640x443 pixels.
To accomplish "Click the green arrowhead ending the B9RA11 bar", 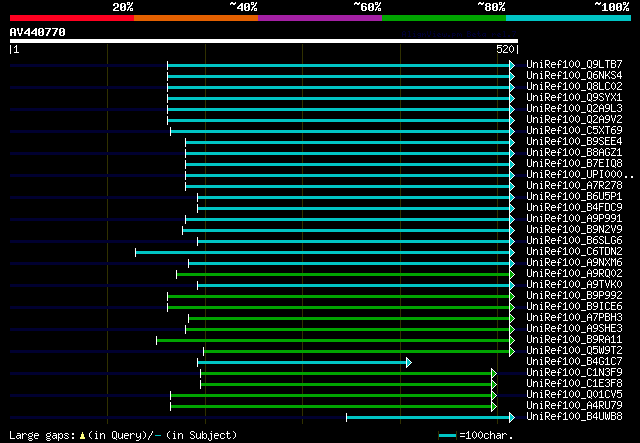I will 512,341.
